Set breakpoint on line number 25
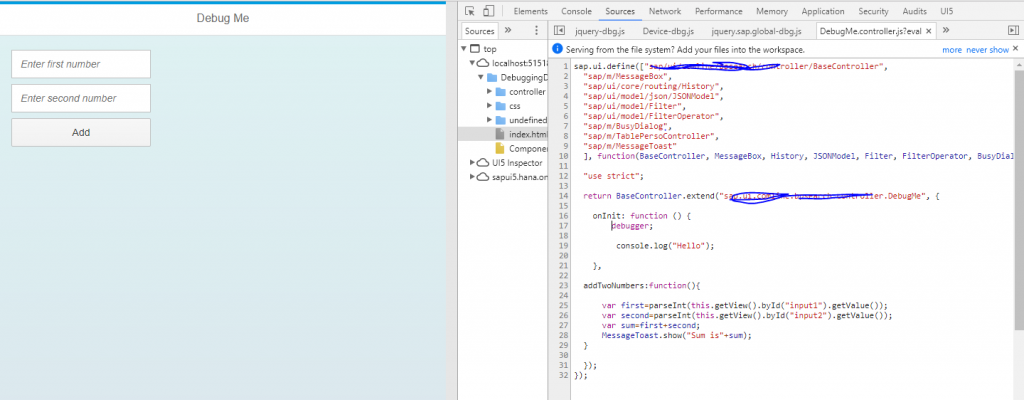 tap(564, 305)
